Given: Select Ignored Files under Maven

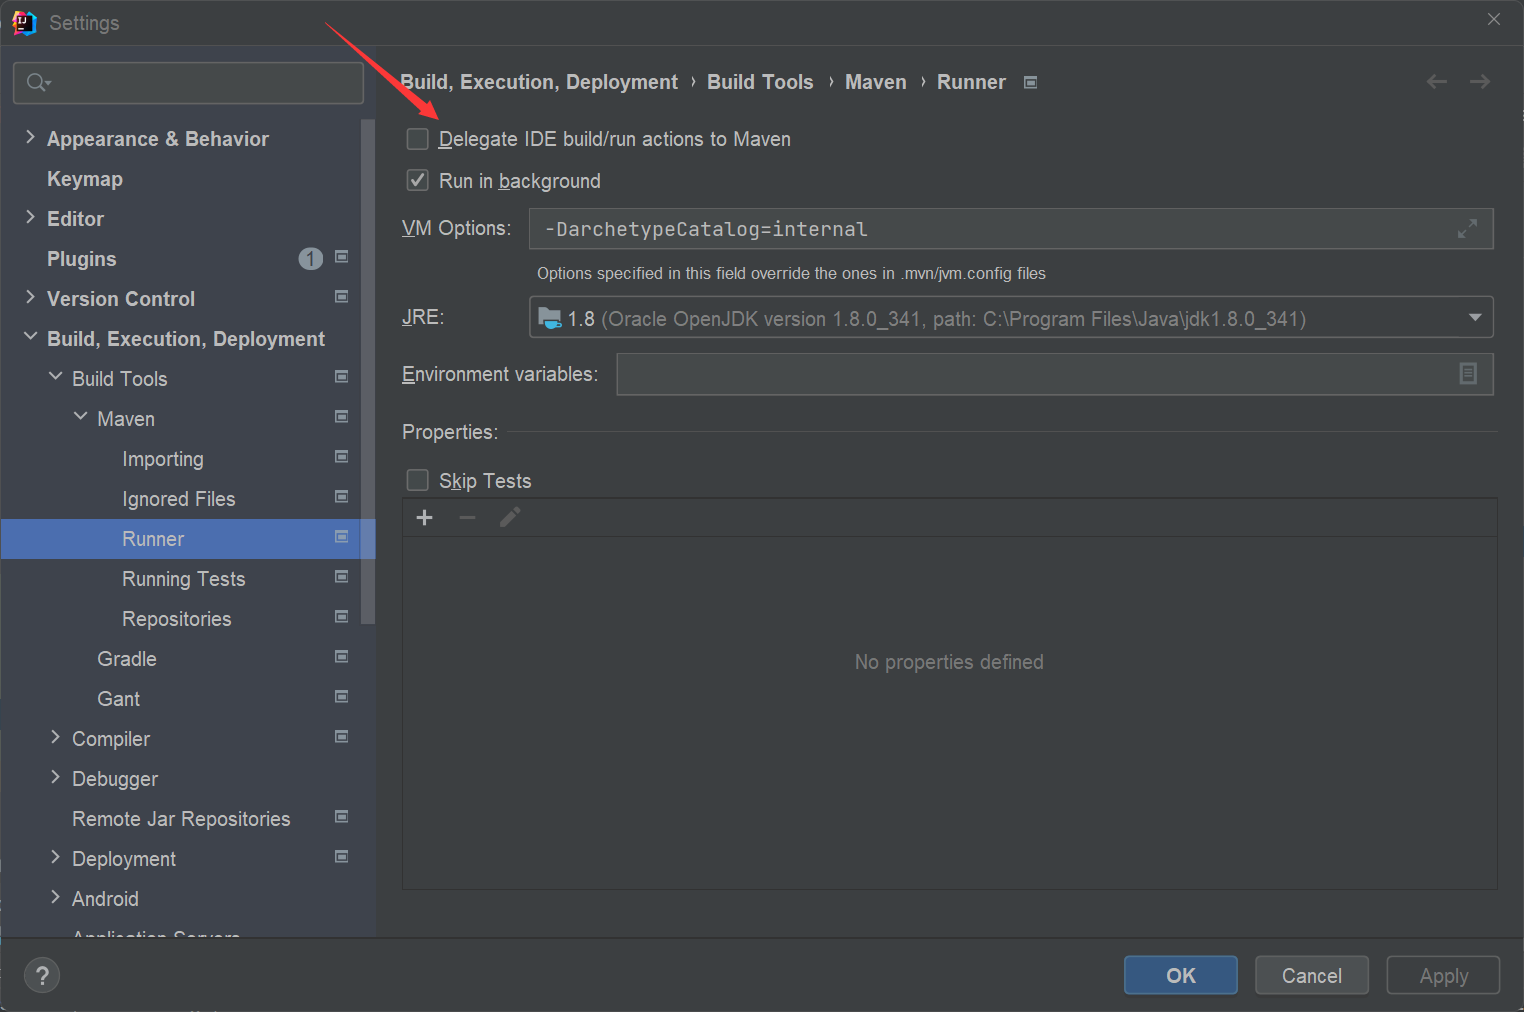Looking at the screenshot, I should [x=179, y=499].
